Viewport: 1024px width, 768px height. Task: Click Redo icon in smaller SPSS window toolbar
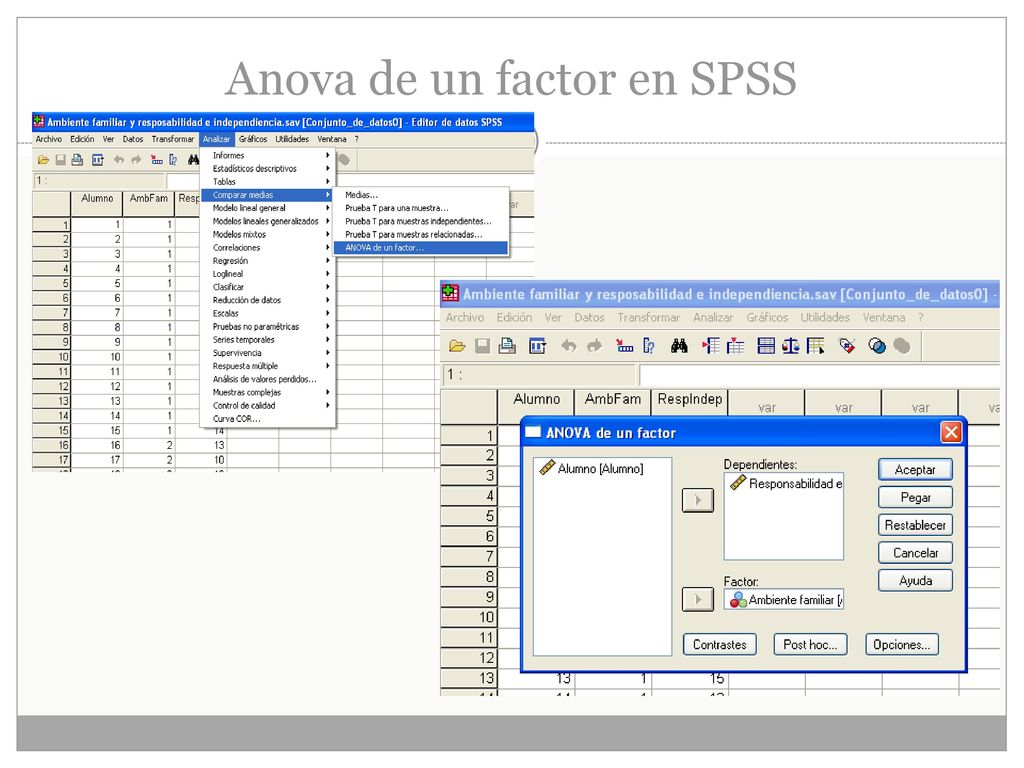coord(136,160)
